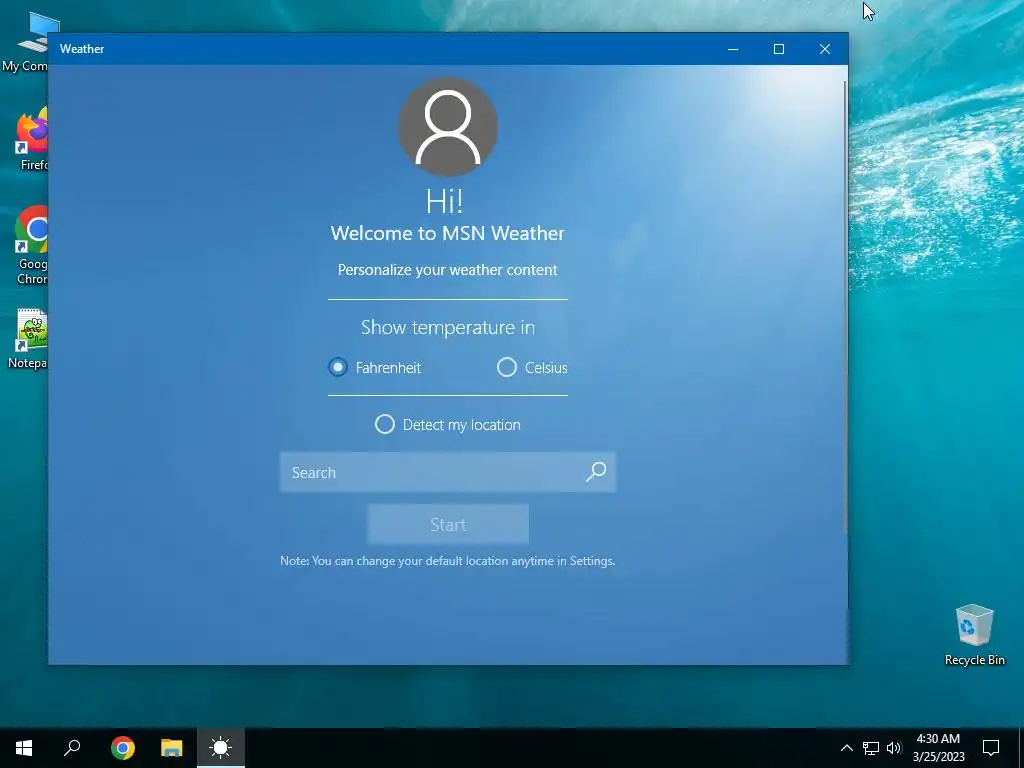
Task: Click the Weather window vertical scrollbar
Action: (846, 307)
